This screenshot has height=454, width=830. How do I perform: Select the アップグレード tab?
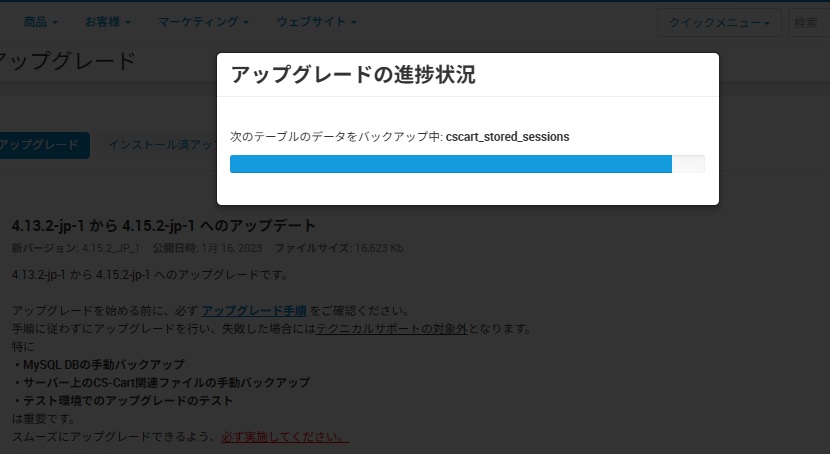(x=40, y=145)
